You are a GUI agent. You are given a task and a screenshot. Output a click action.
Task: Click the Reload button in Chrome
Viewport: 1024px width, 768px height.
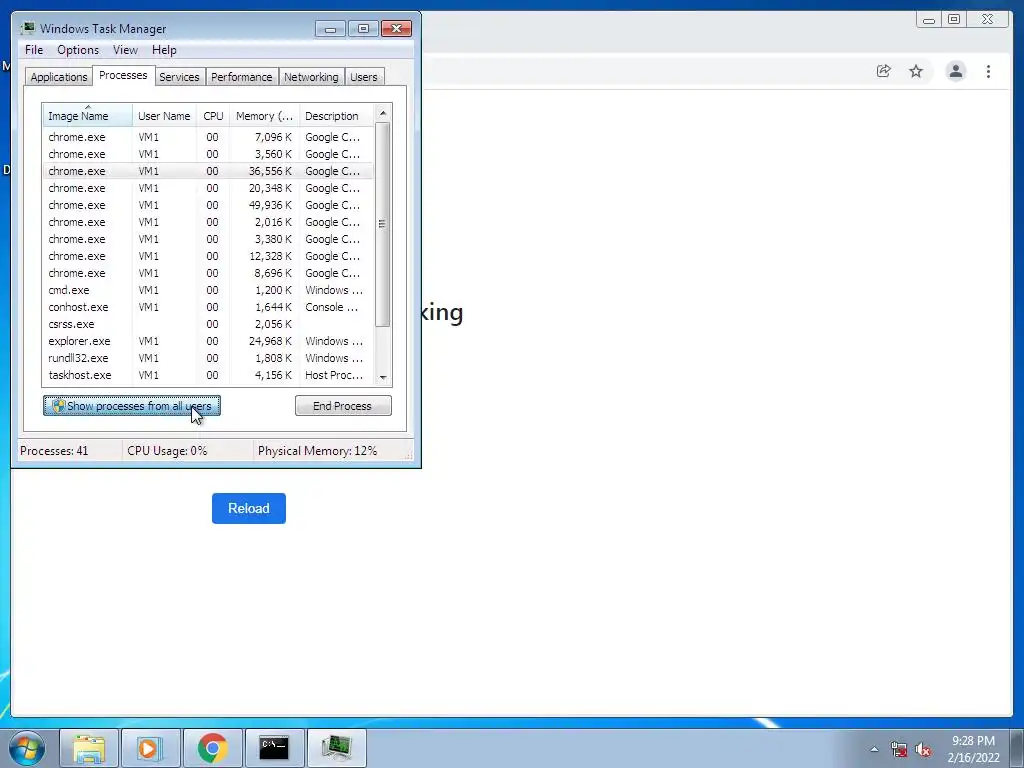click(249, 508)
